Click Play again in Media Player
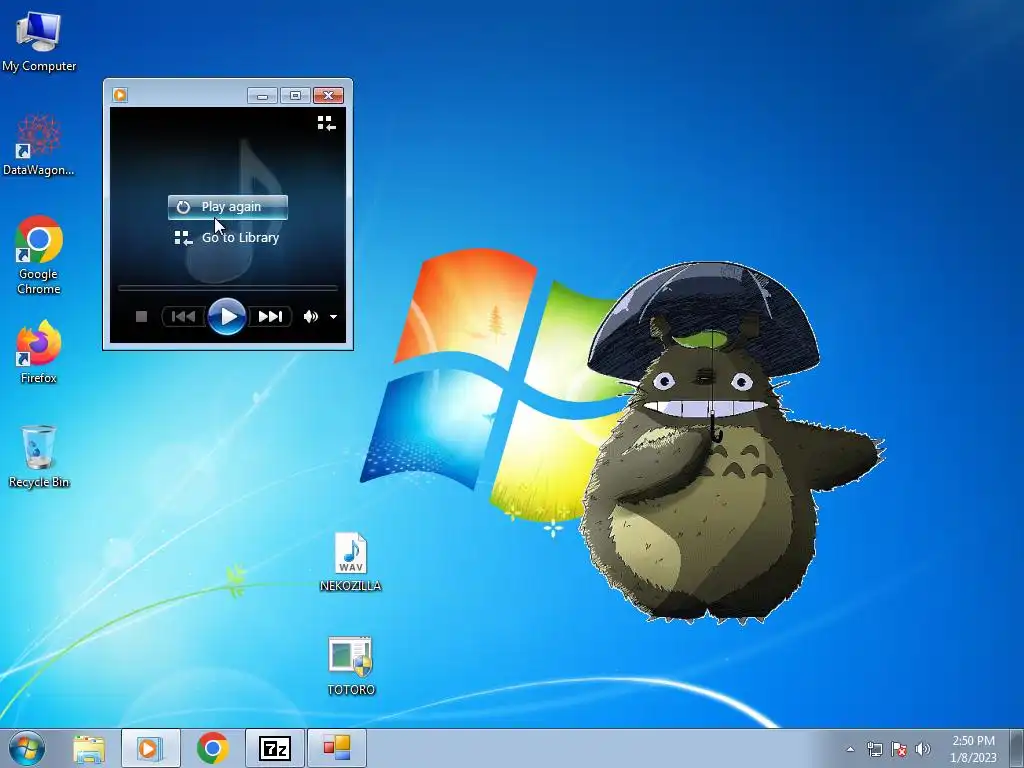 227,207
